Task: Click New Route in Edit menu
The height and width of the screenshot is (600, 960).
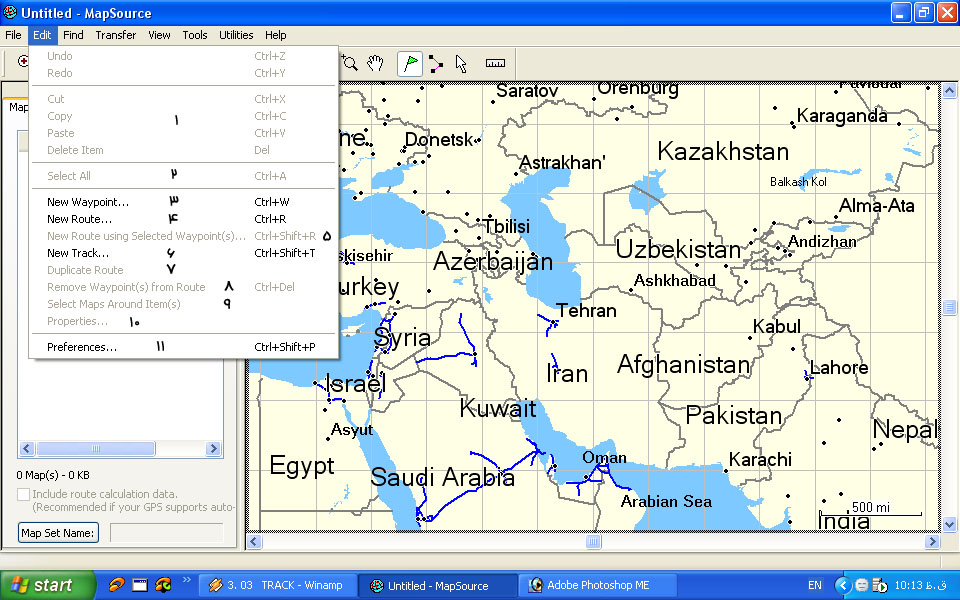Action: (79, 219)
